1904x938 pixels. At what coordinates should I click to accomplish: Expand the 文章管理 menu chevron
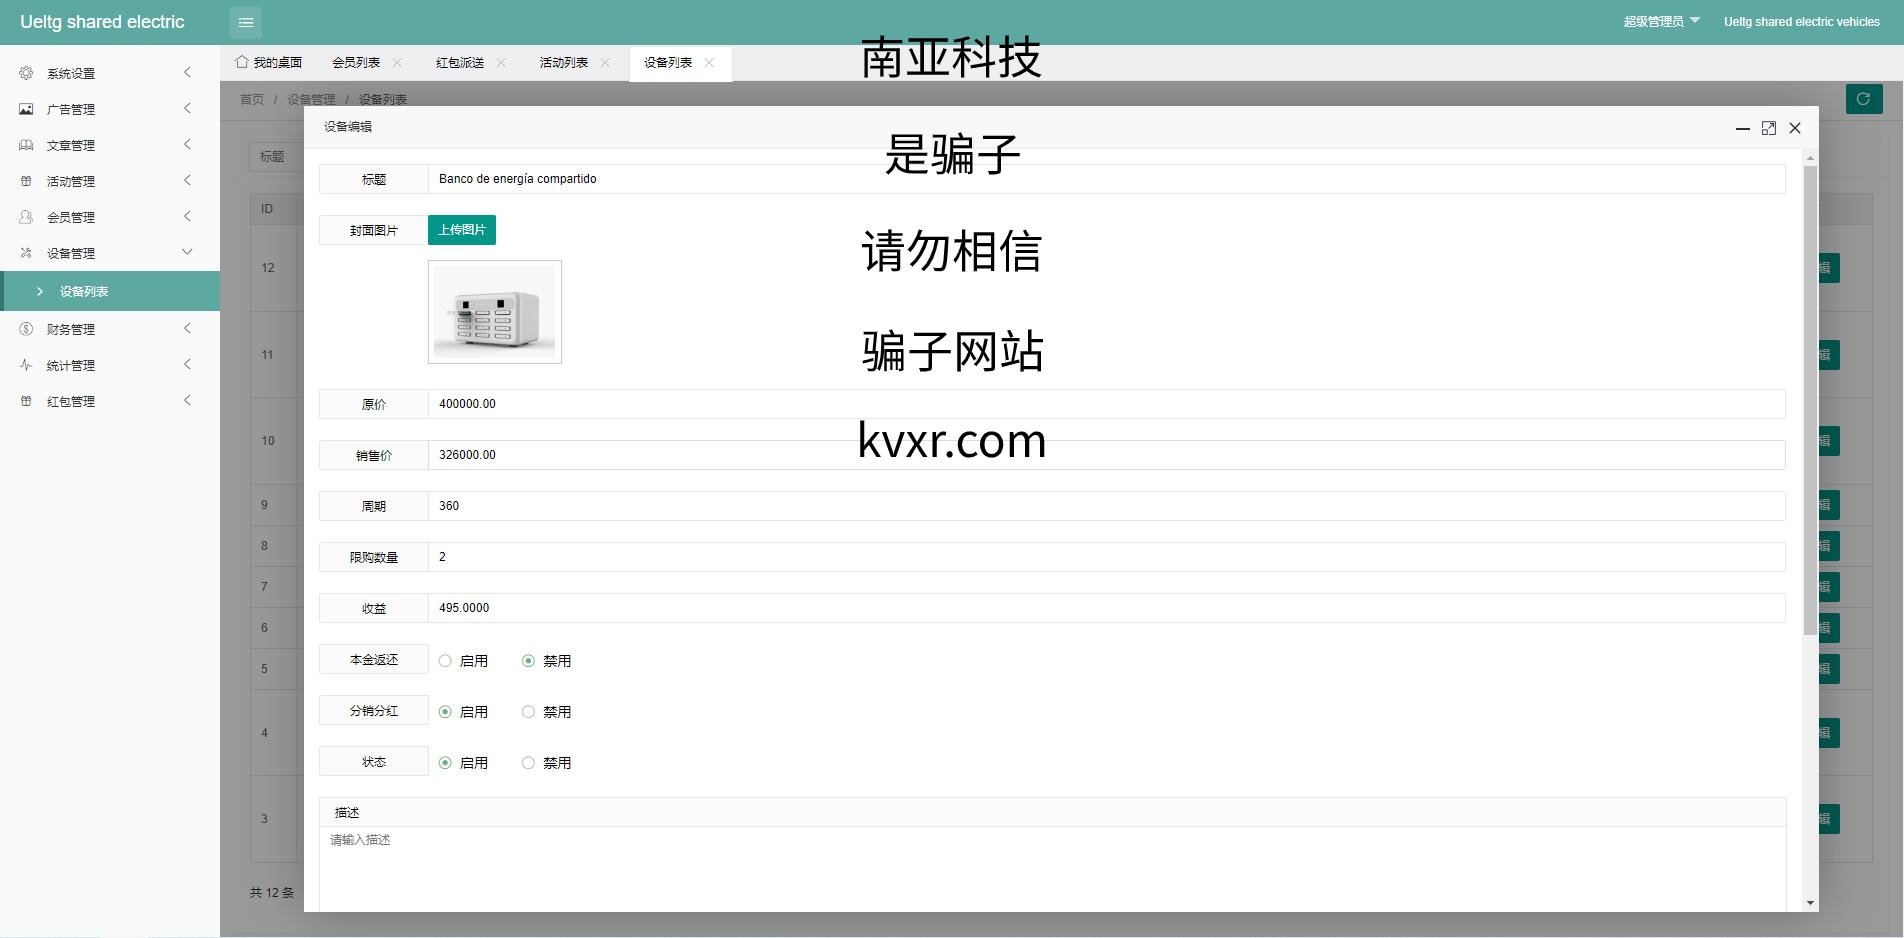[x=187, y=144]
